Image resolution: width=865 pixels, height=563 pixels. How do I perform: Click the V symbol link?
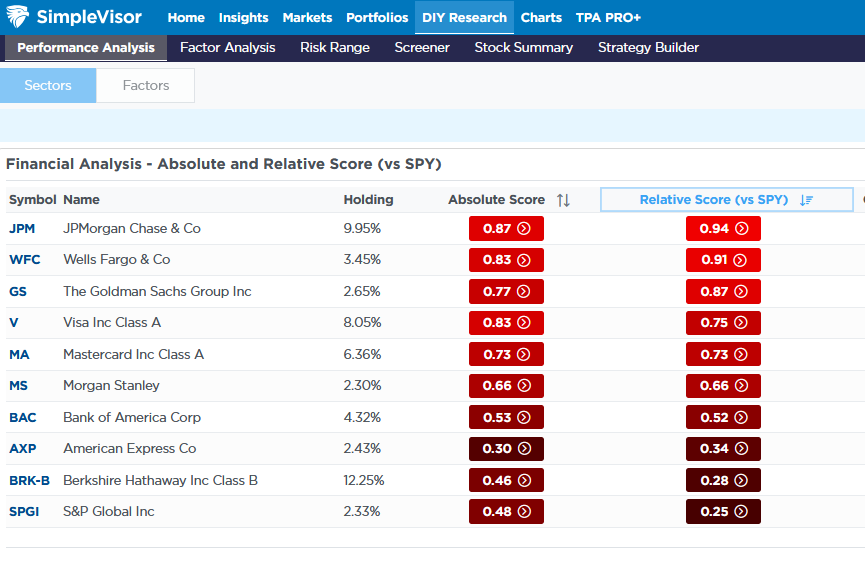point(14,323)
